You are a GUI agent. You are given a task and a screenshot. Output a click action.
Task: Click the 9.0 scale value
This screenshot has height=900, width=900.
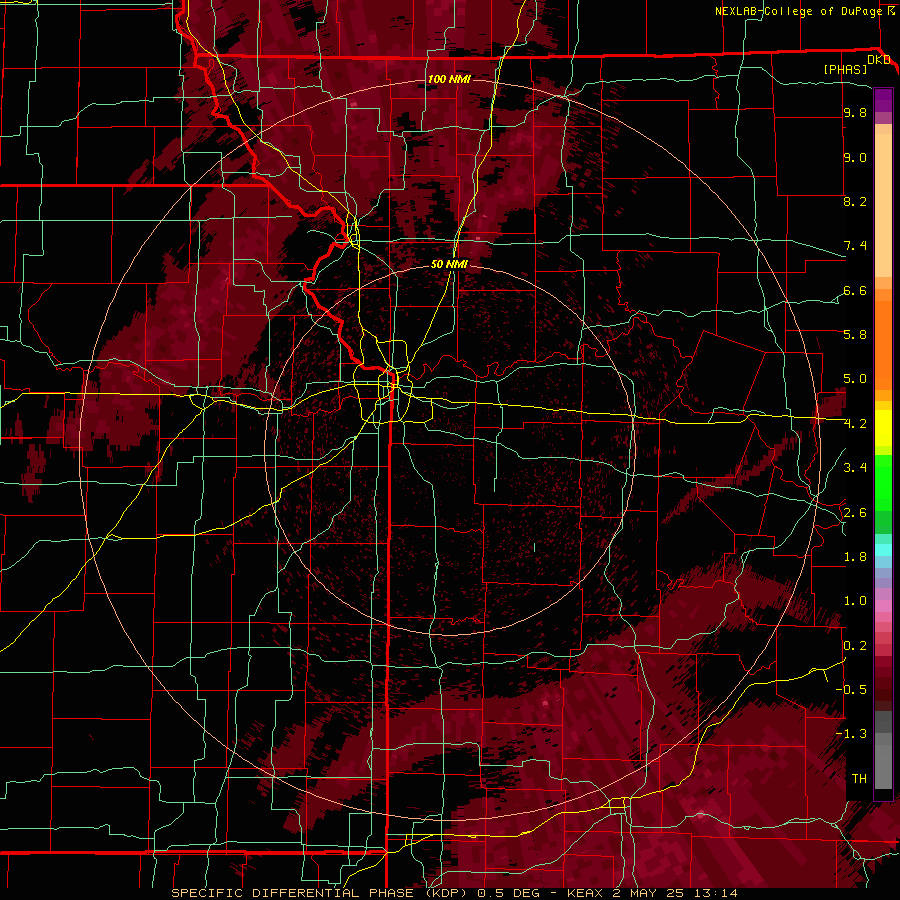pyautogui.click(x=855, y=158)
